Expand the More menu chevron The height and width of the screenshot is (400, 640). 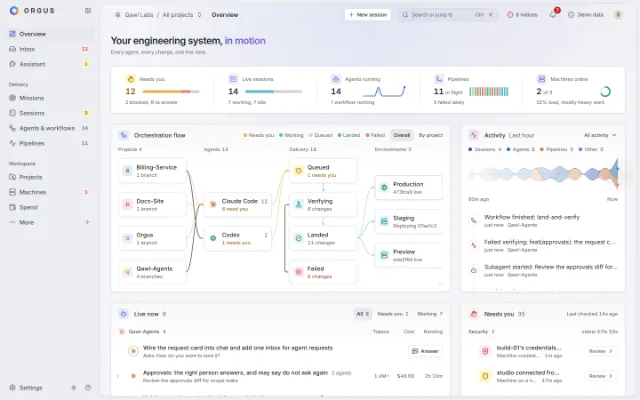point(87,222)
